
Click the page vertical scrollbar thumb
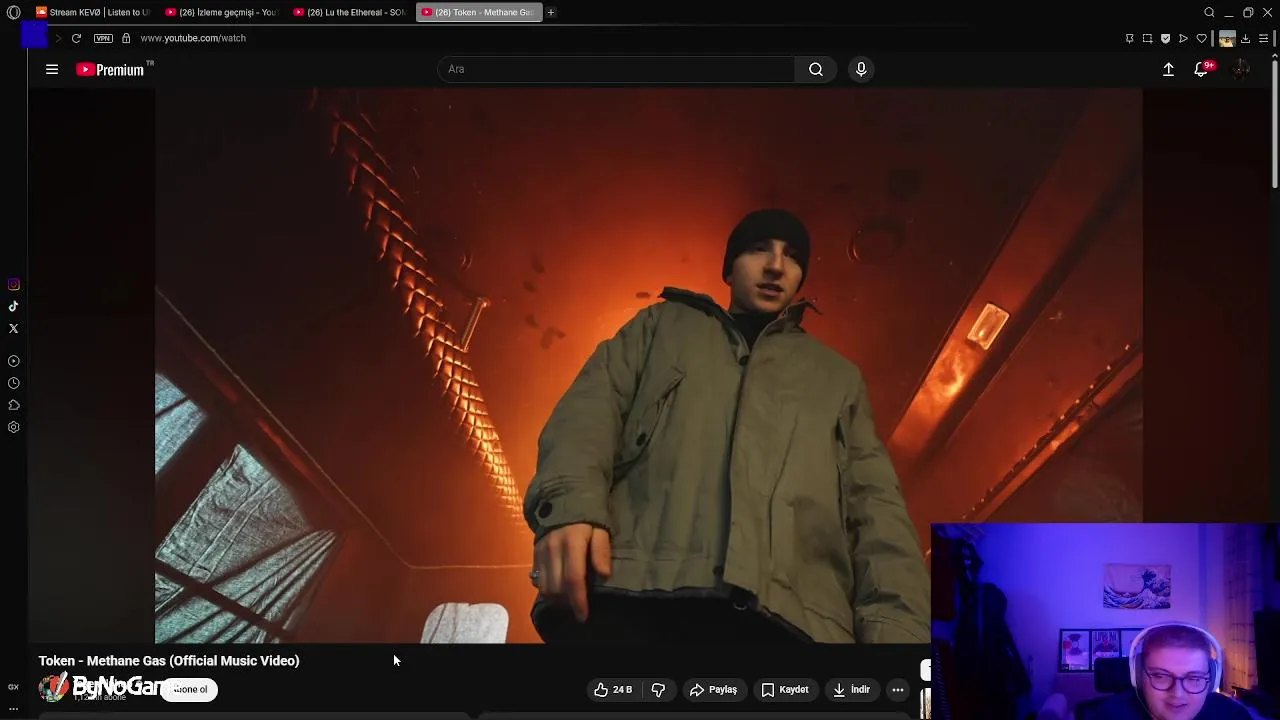coord(1275,122)
